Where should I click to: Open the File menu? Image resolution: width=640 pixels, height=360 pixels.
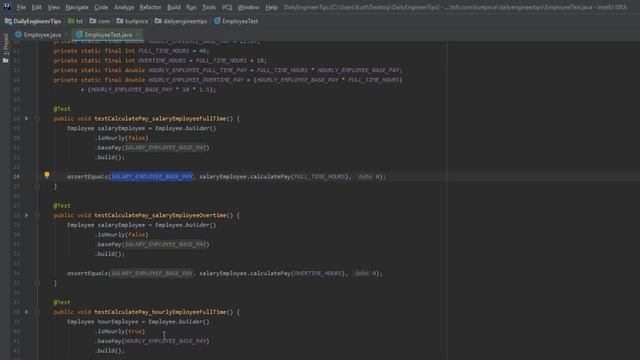[x=21, y=7]
